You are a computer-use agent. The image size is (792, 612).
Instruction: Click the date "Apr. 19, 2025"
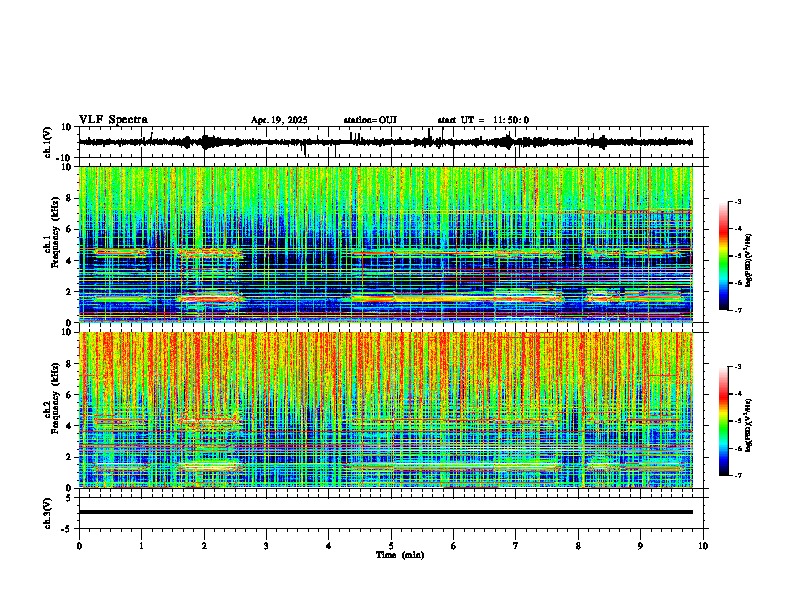279,120
